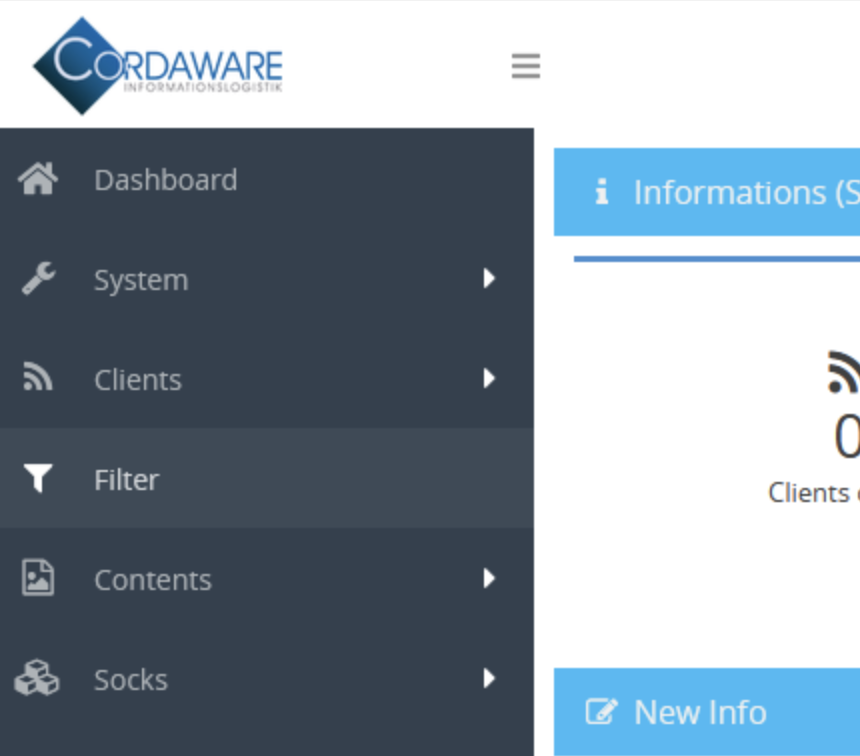Click the System wrench icon

[38, 279]
